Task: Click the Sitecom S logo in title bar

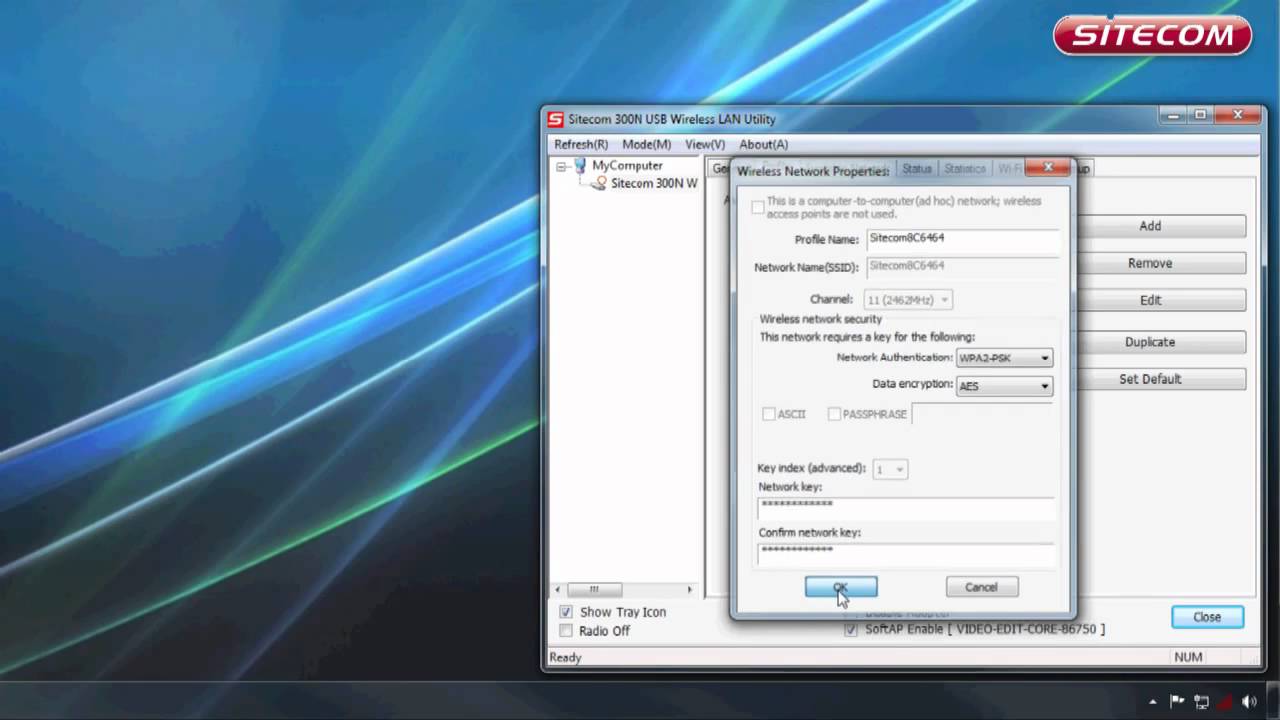Action: (555, 119)
